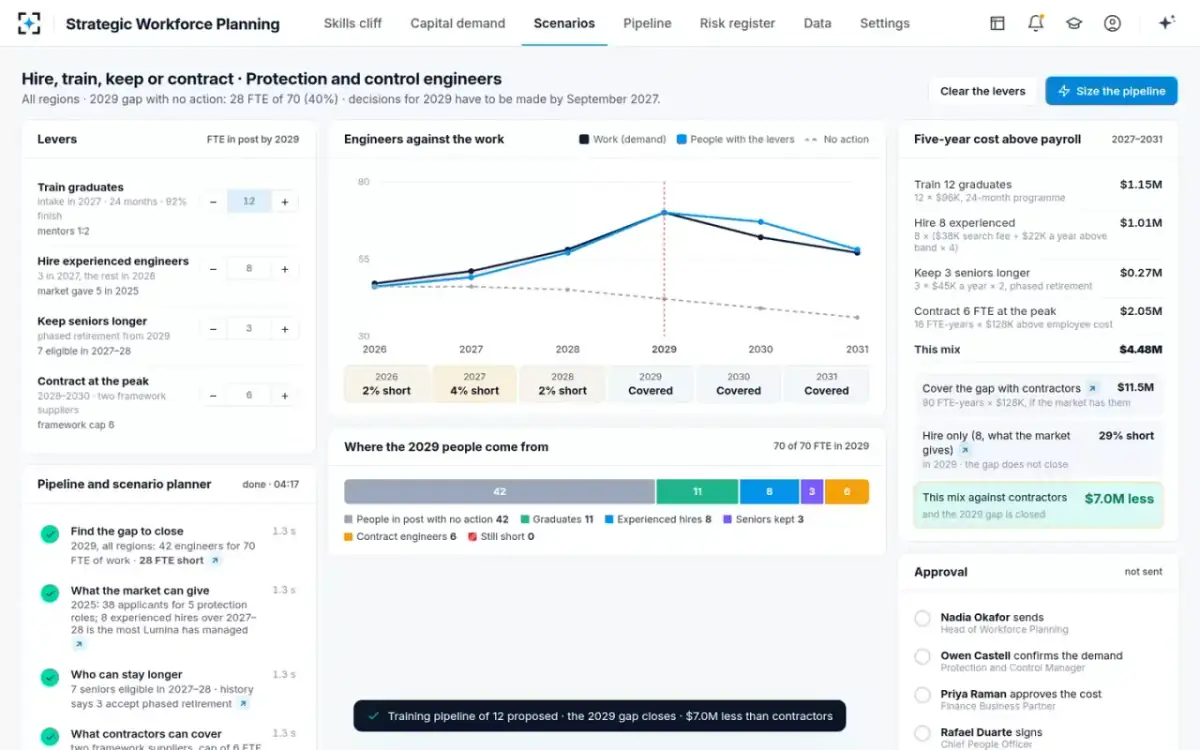Open link arrow after accept phased retirement
The width and height of the screenshot is (1200, 750).
click(241, 704)
